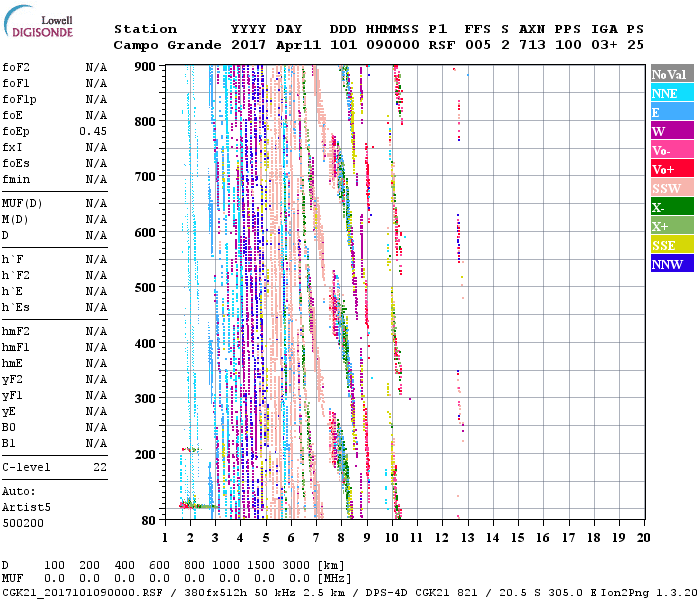This screenshot has height=600, width=700.
Task: Click the RSF program value
Action: pyautogui.click(x=442, y=45)
